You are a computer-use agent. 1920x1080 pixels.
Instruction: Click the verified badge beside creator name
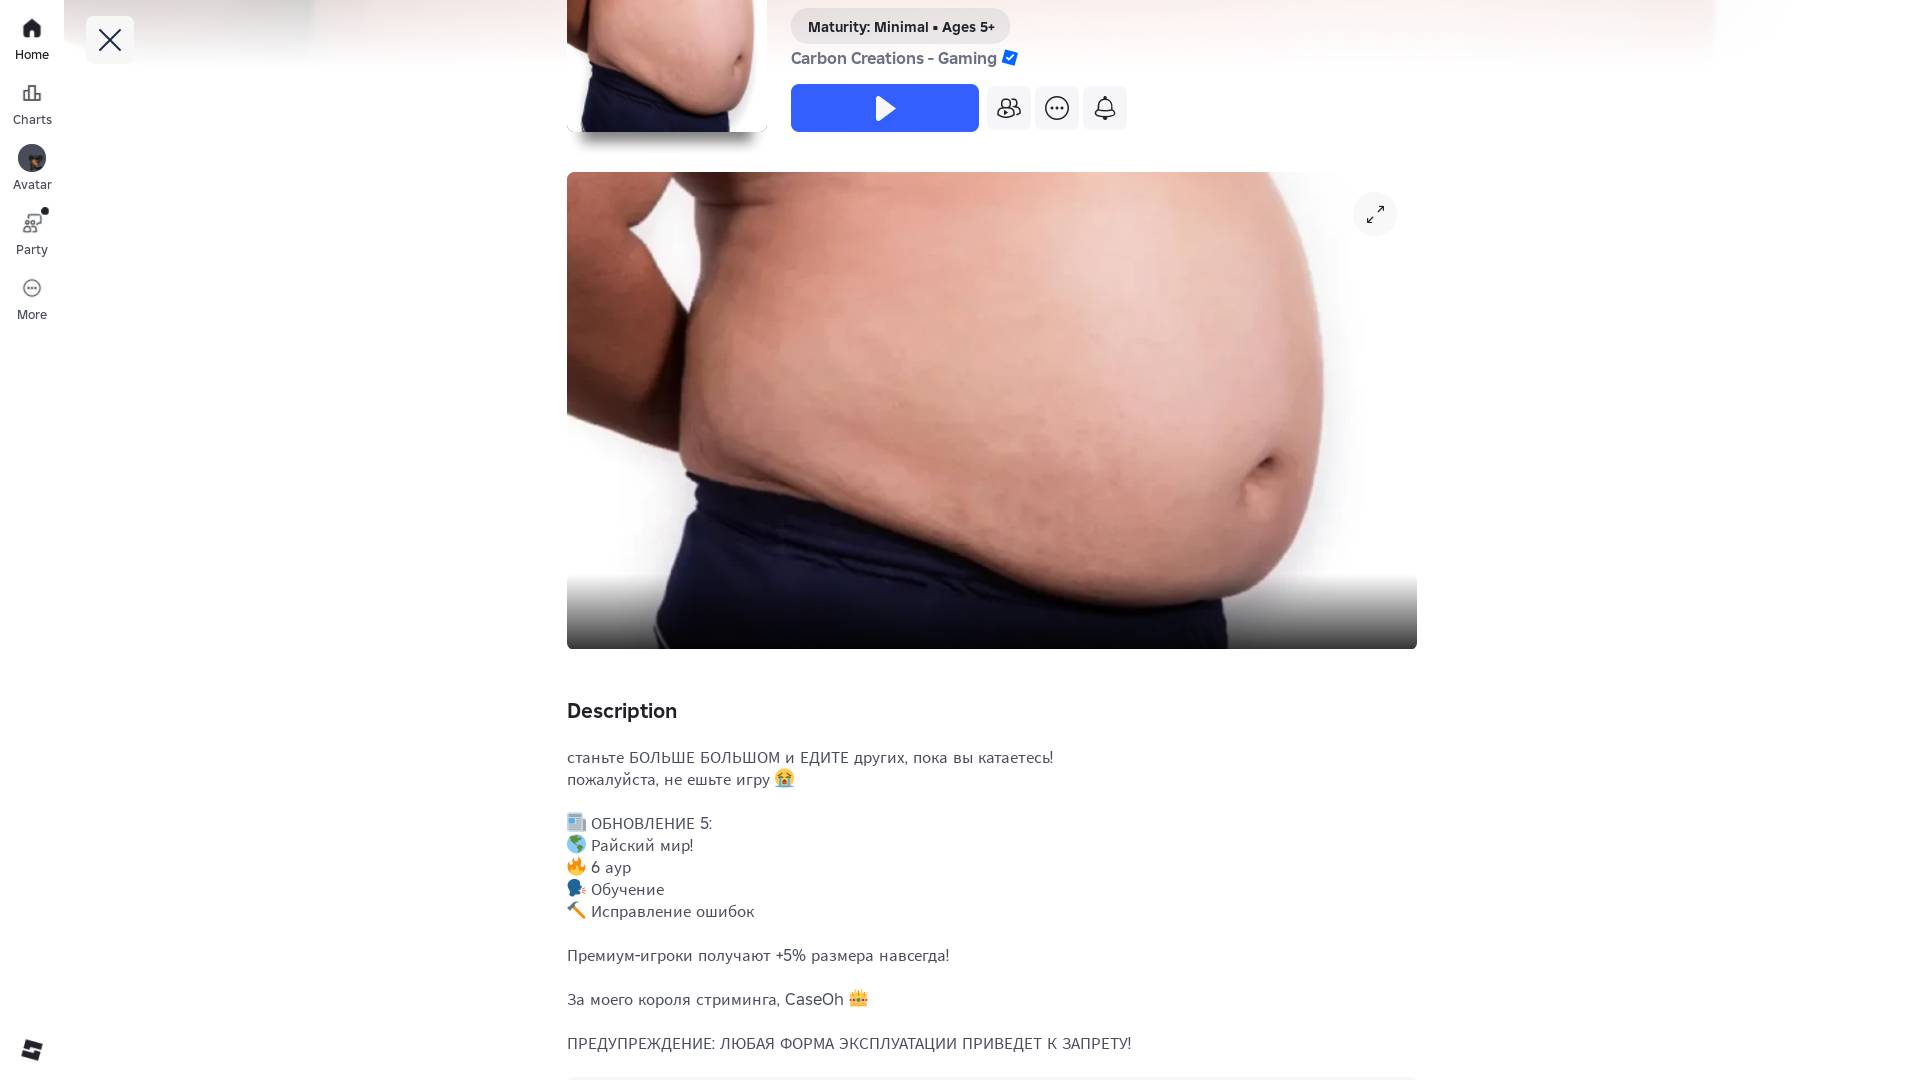click(1010, 58)
